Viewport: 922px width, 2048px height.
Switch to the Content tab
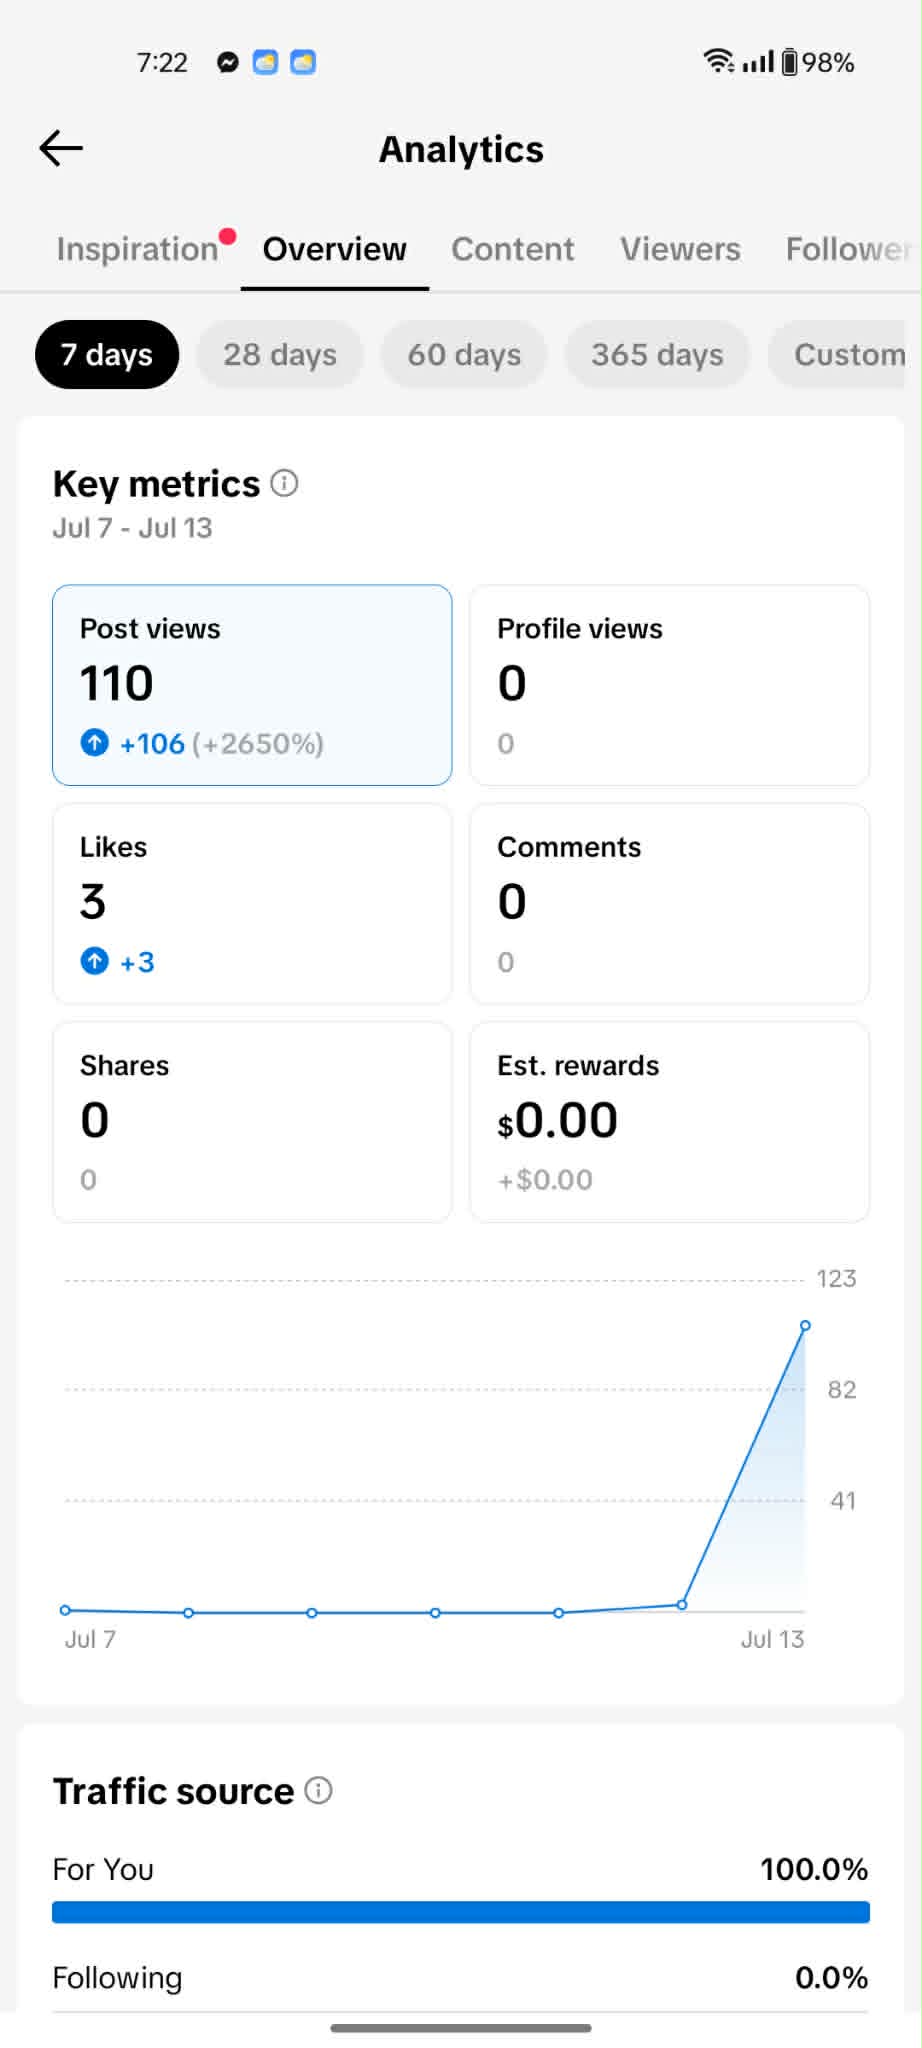click(513, 249)
